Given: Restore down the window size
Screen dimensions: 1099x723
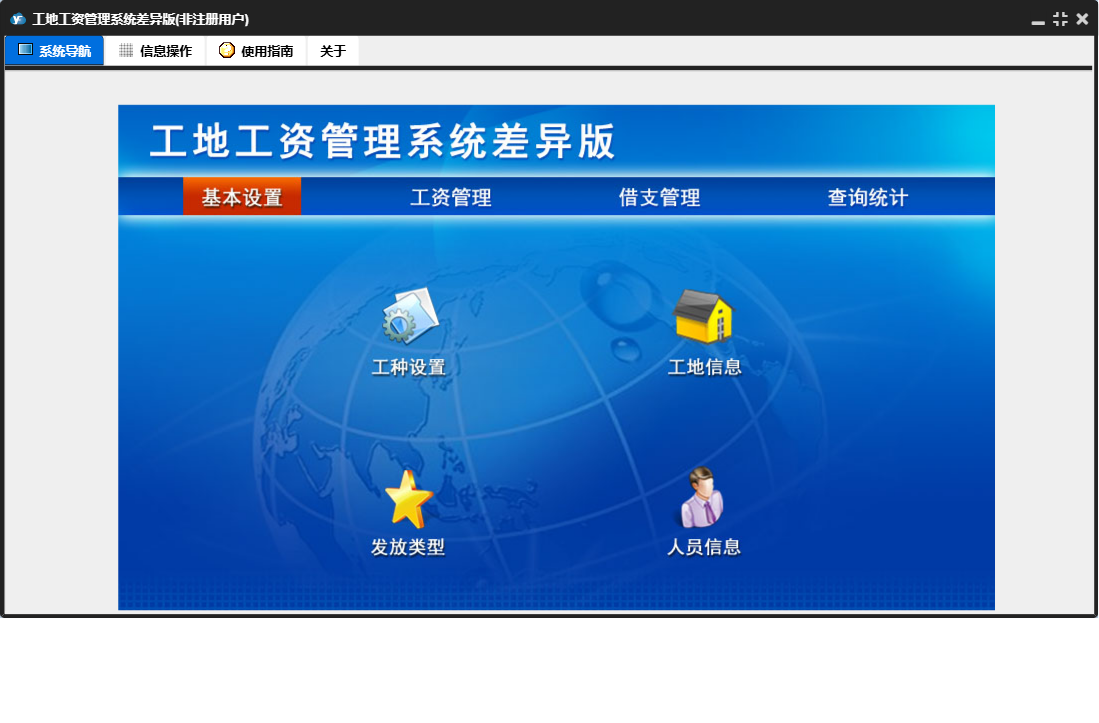Looking at the screenshot, I should click(x=1060, y=19).
